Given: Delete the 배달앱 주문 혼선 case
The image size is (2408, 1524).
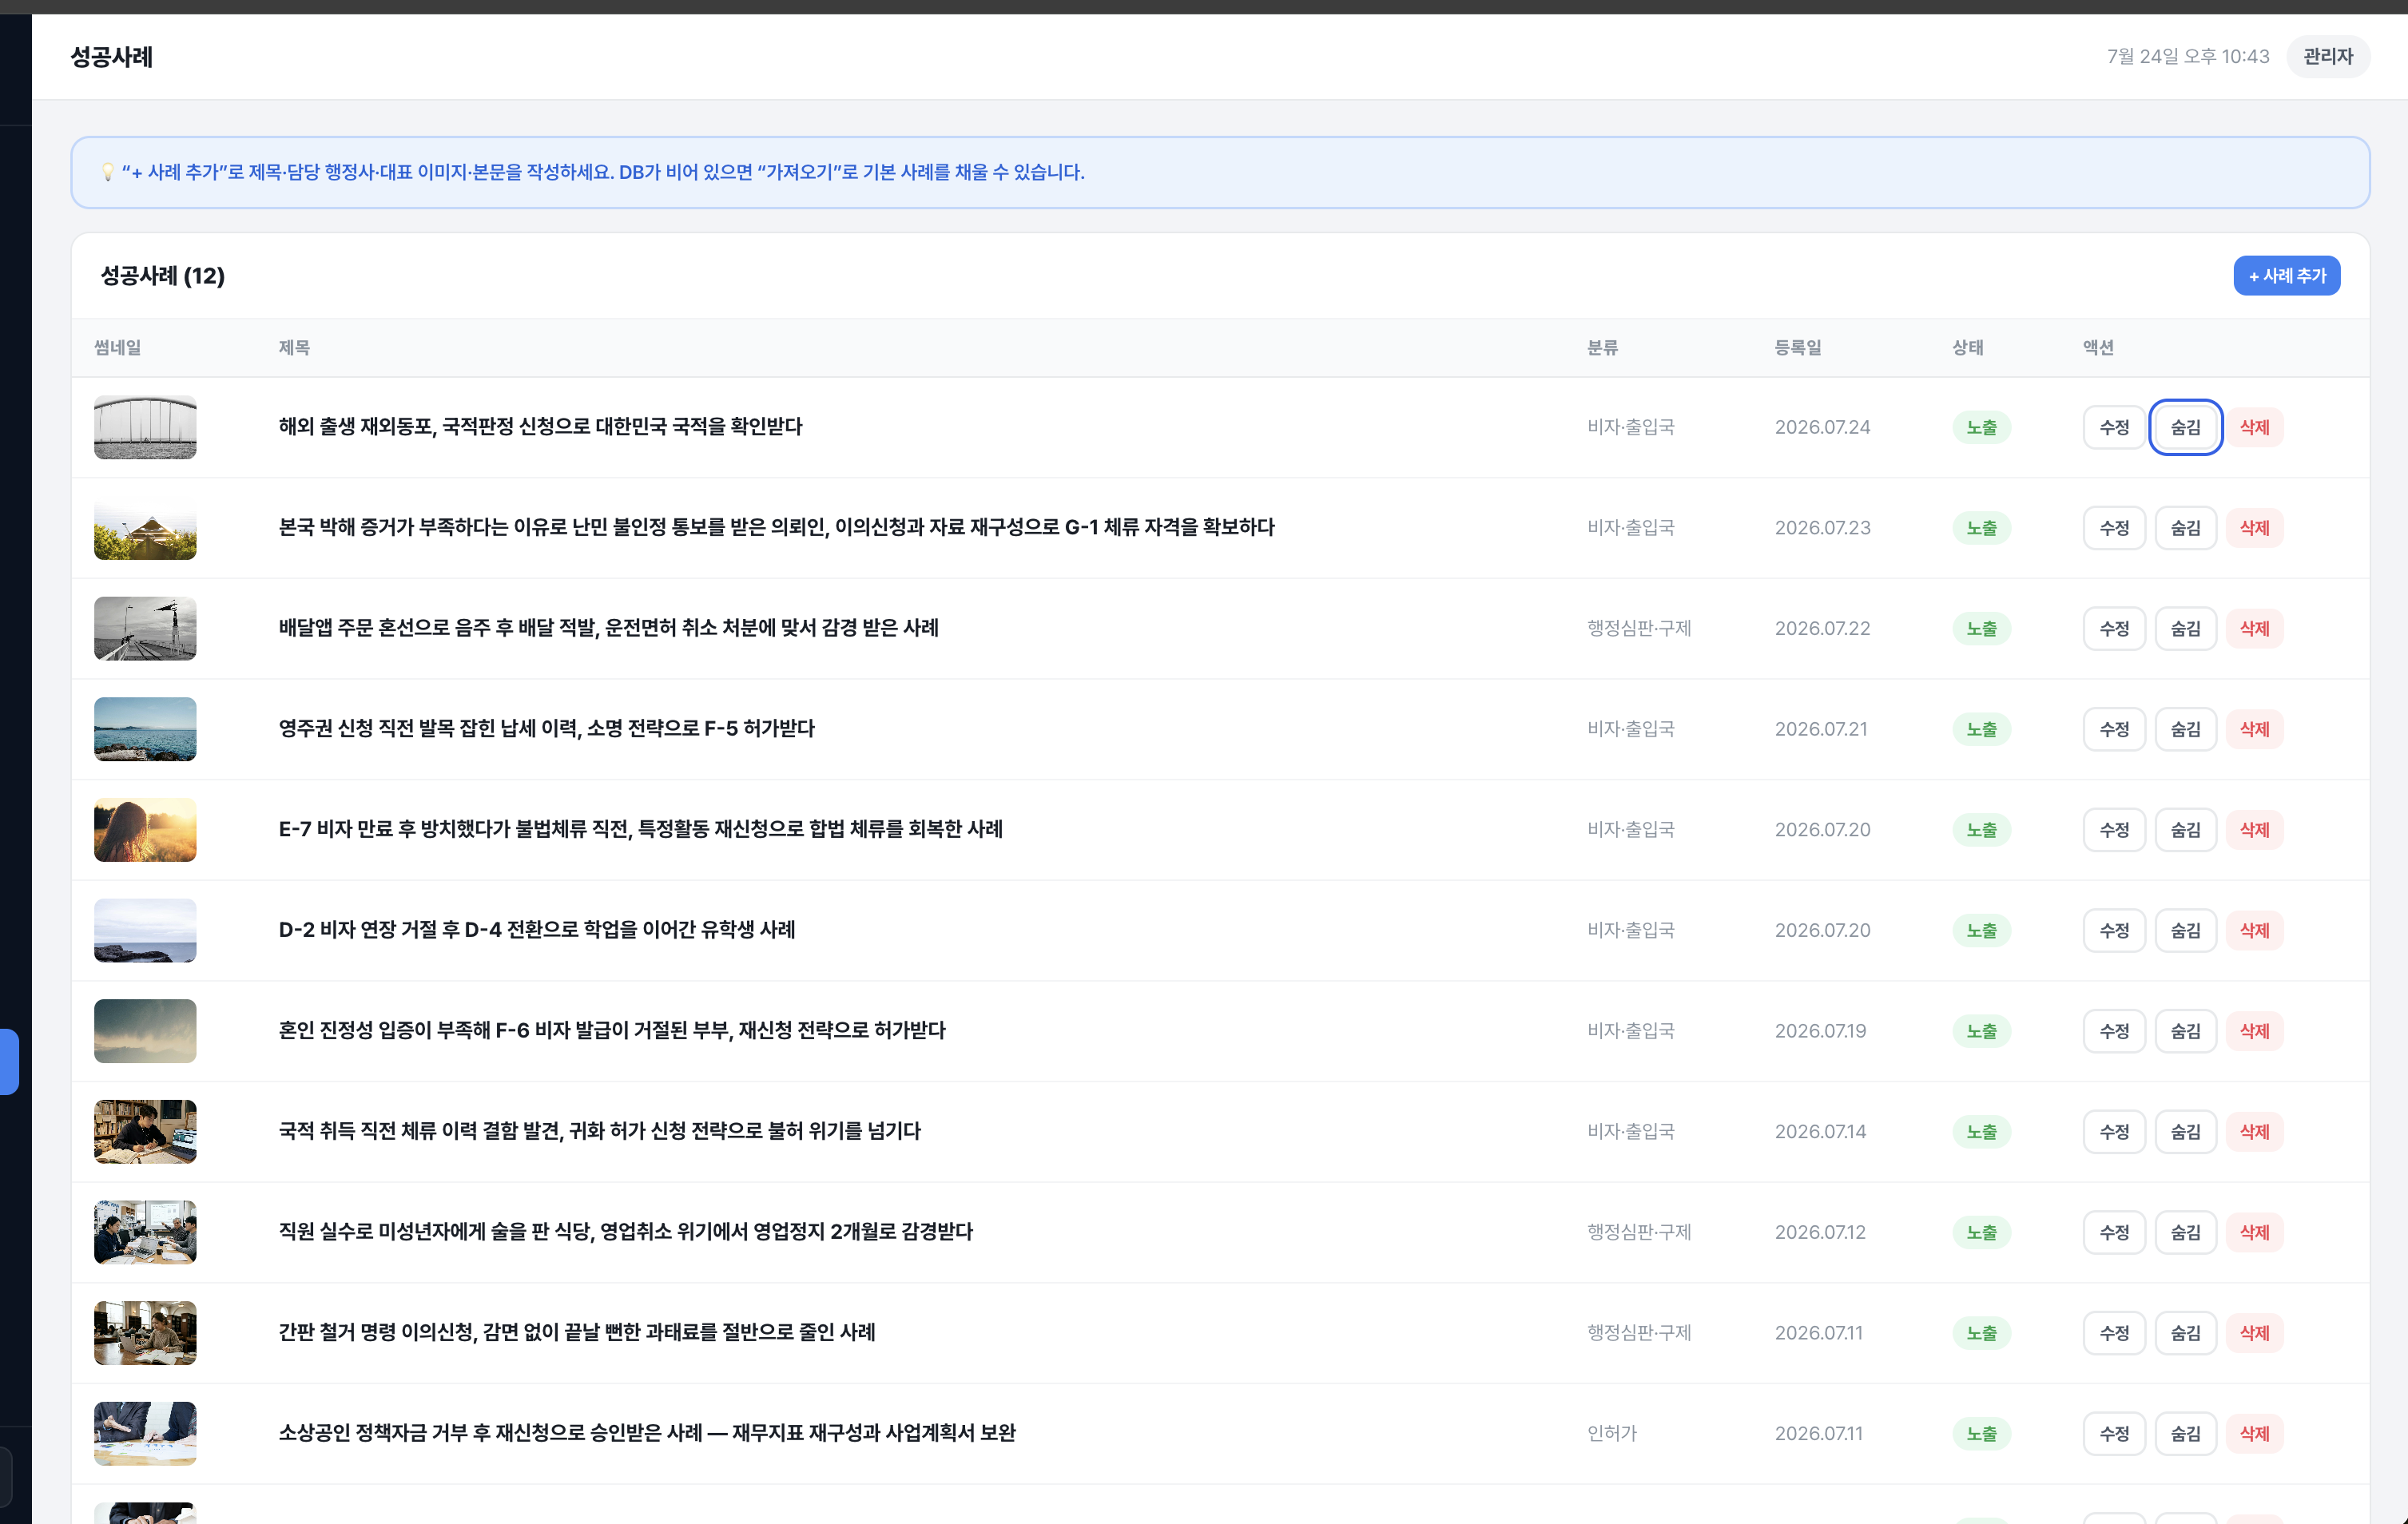Looking at the screenshot, I should pos(2254,628).
